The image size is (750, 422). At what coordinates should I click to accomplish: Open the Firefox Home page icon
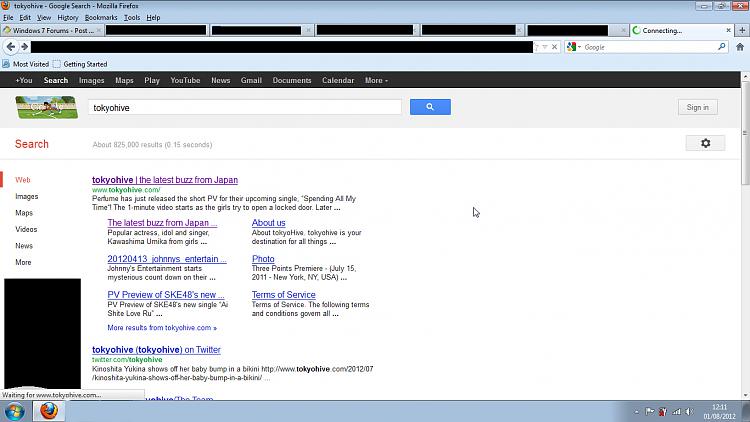[x=740, y=47]
